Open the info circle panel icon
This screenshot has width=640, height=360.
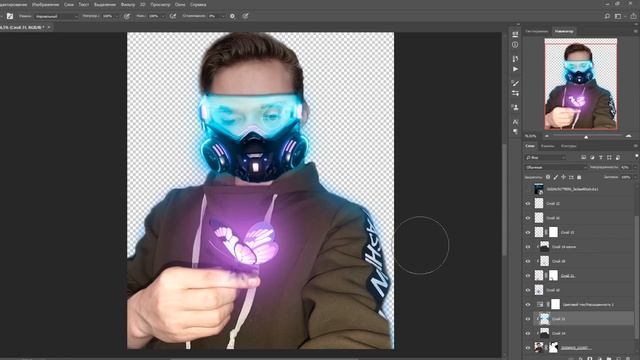point(515,44)
